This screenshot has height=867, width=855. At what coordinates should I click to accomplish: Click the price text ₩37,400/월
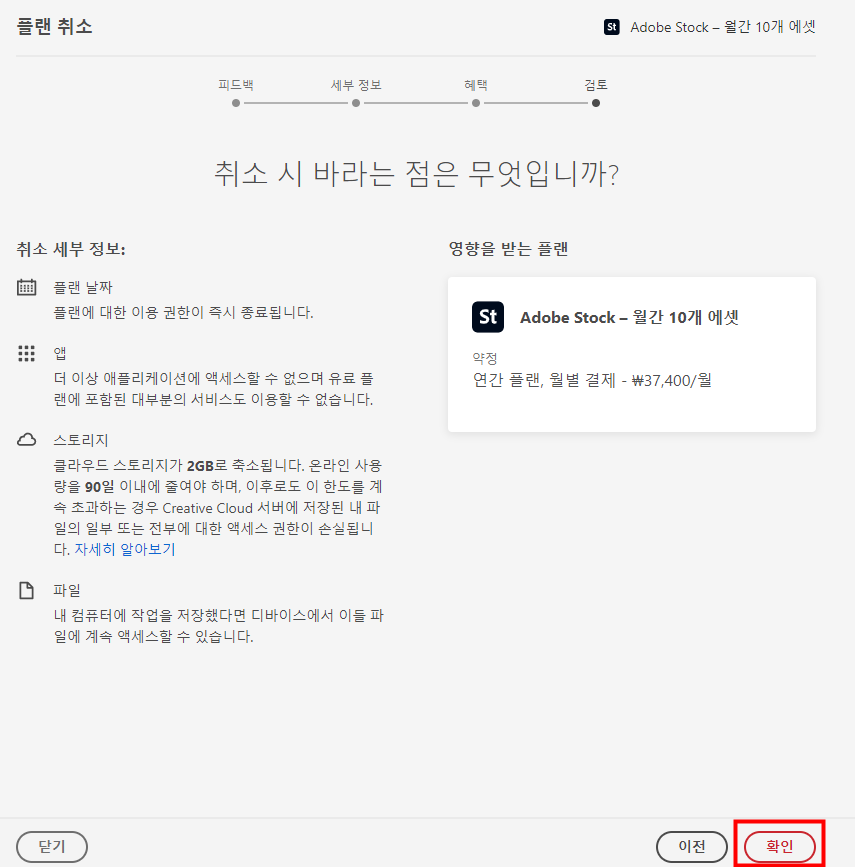click(x=671, y=380)
